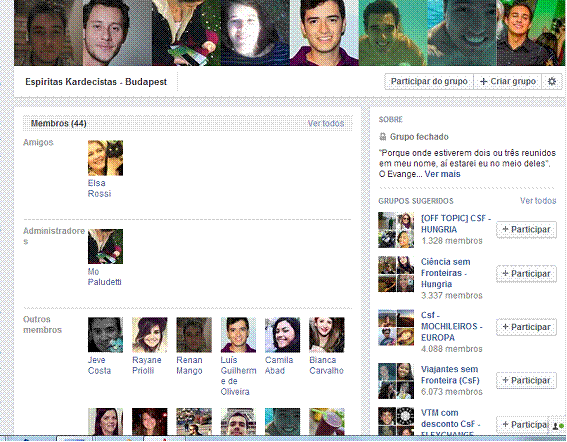Open [OFF TOPIC] CSF - HUNGRIA group link
Screen dimensions: 567x442
pos(456,224)
